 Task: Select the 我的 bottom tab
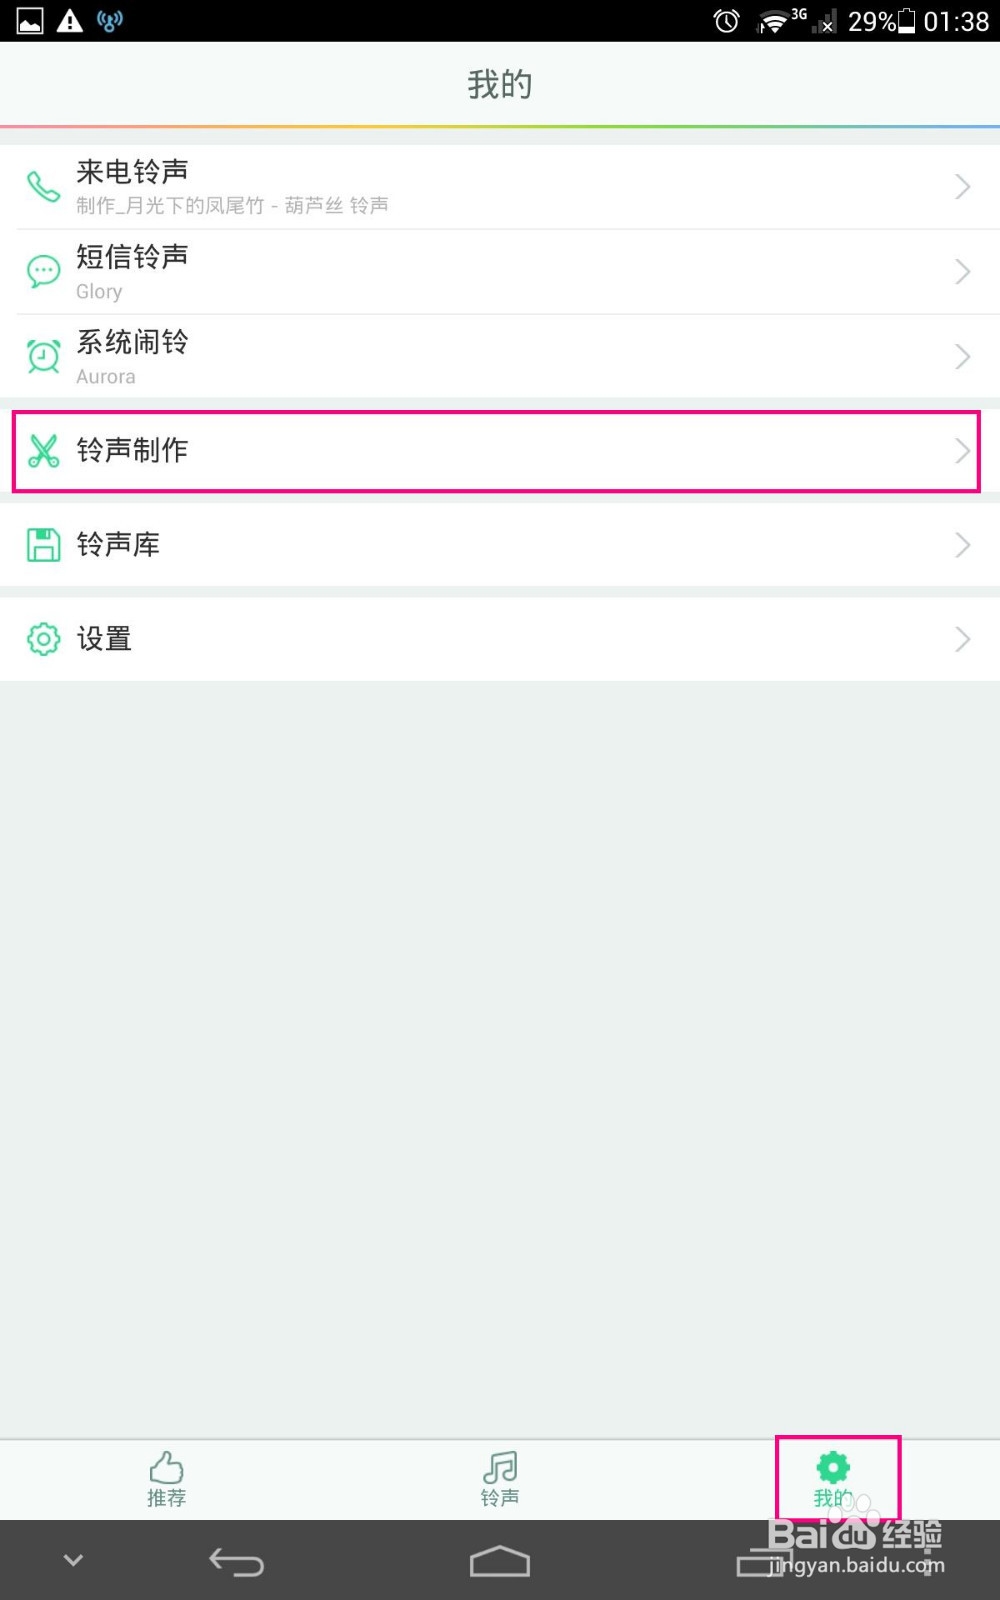pyautogui.click(x=833, y=1479)
